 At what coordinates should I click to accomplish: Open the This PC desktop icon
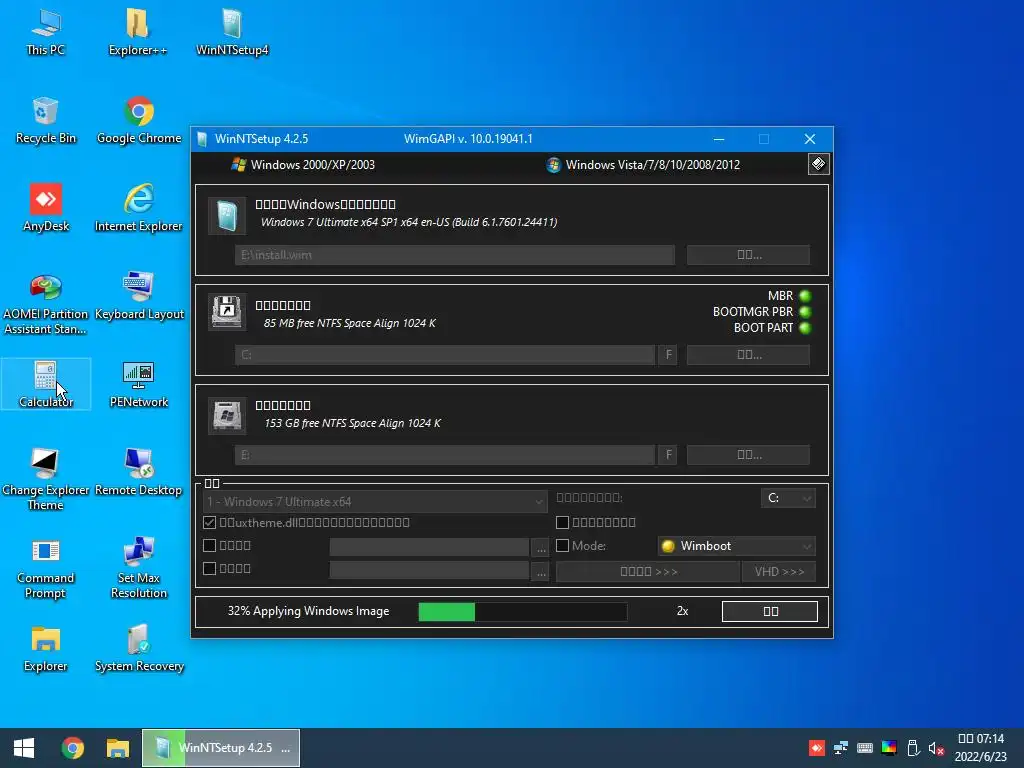click(46, 33)
